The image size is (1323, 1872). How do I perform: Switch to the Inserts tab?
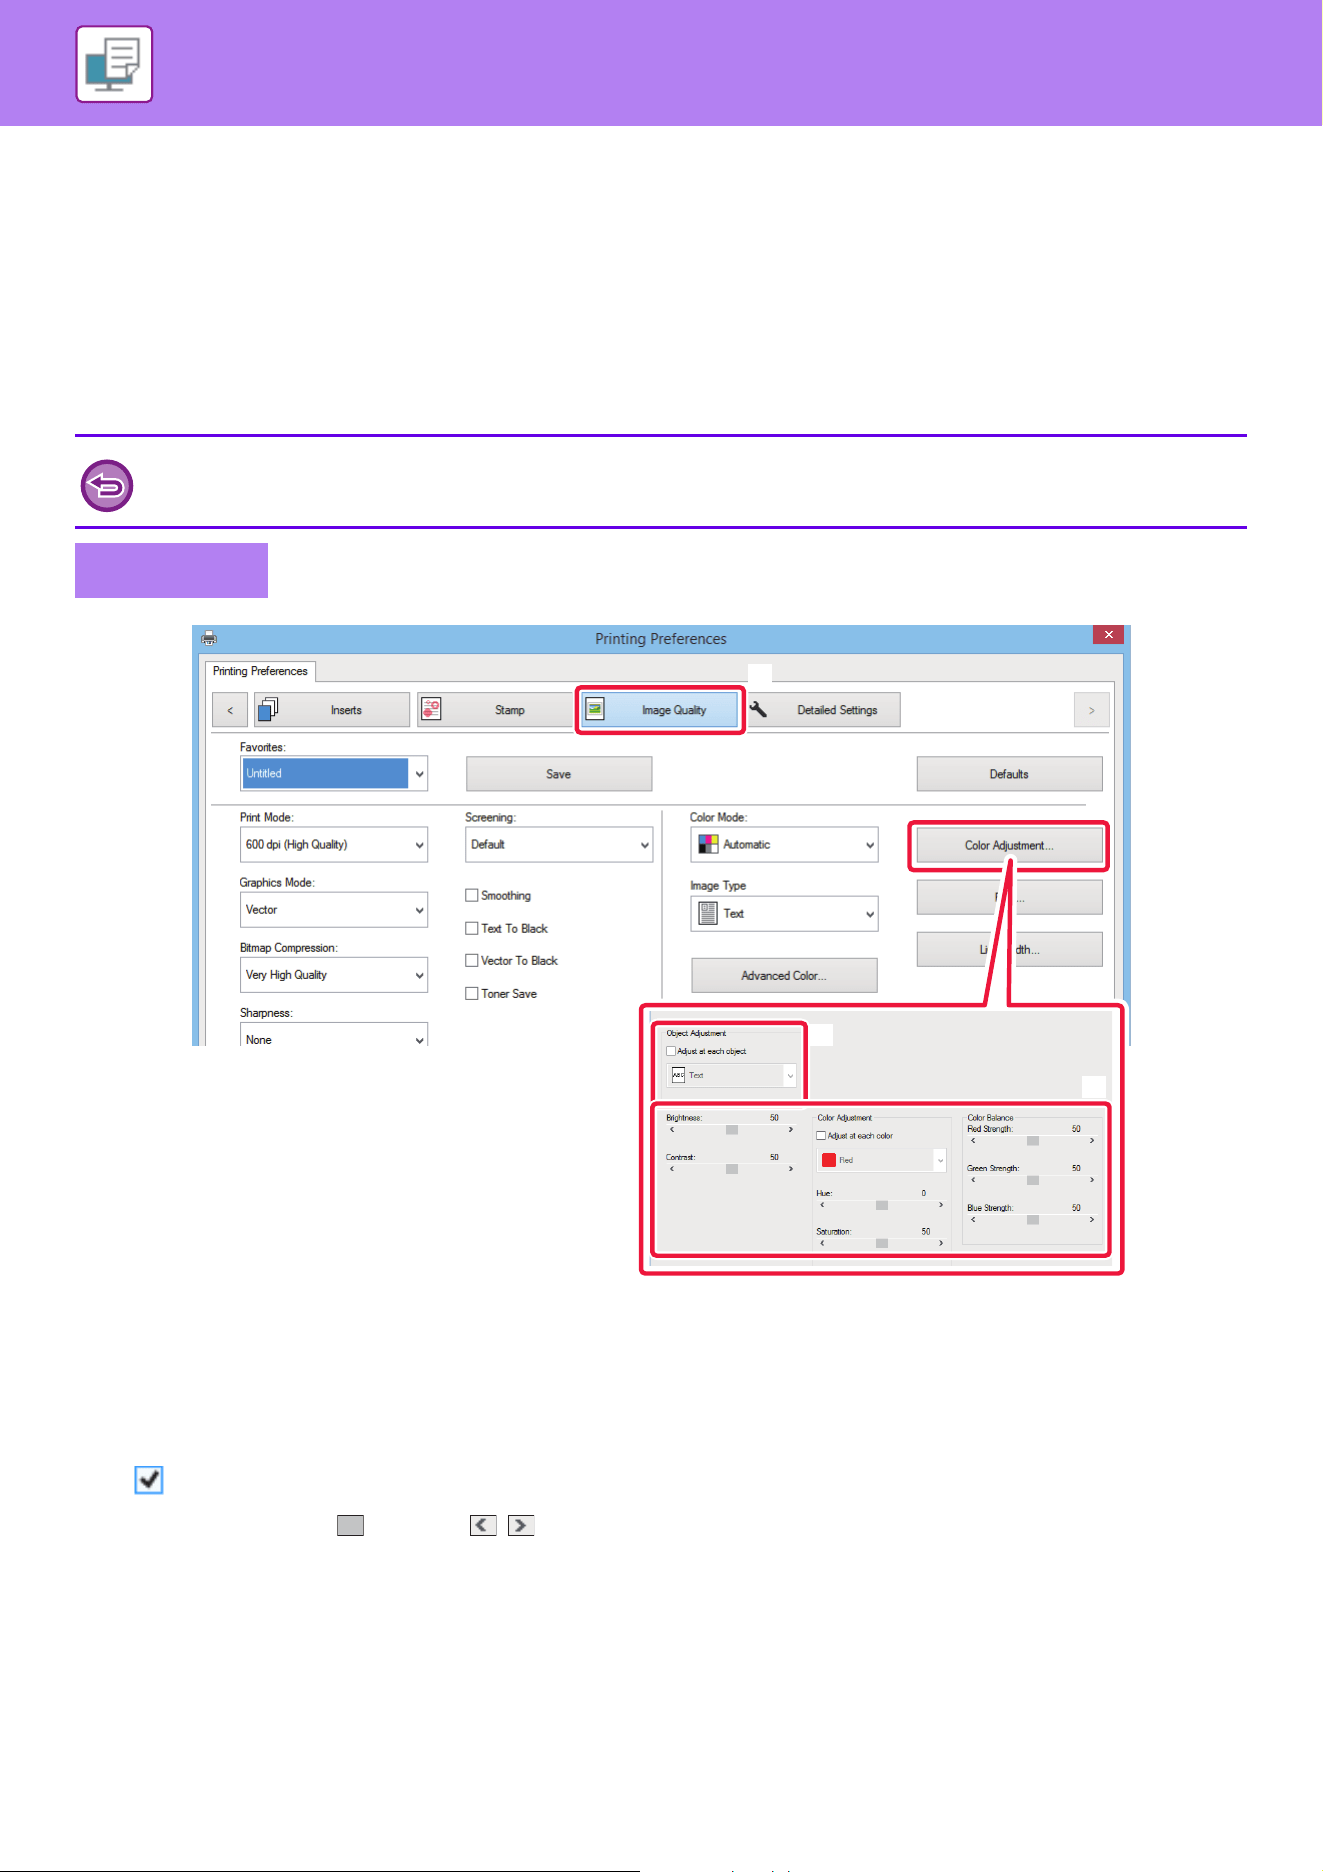click(332, 709)
